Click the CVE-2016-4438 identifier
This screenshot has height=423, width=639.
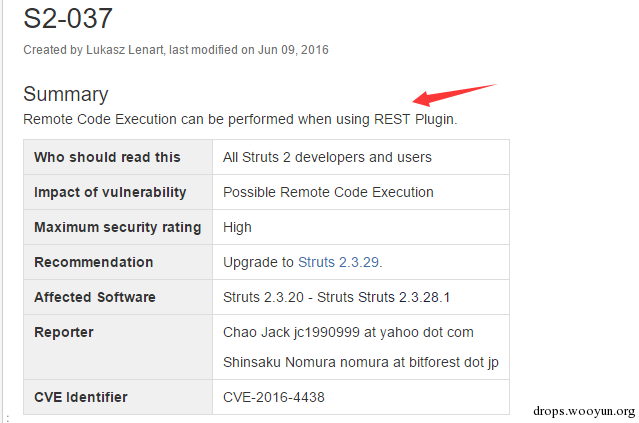point(274,397)
